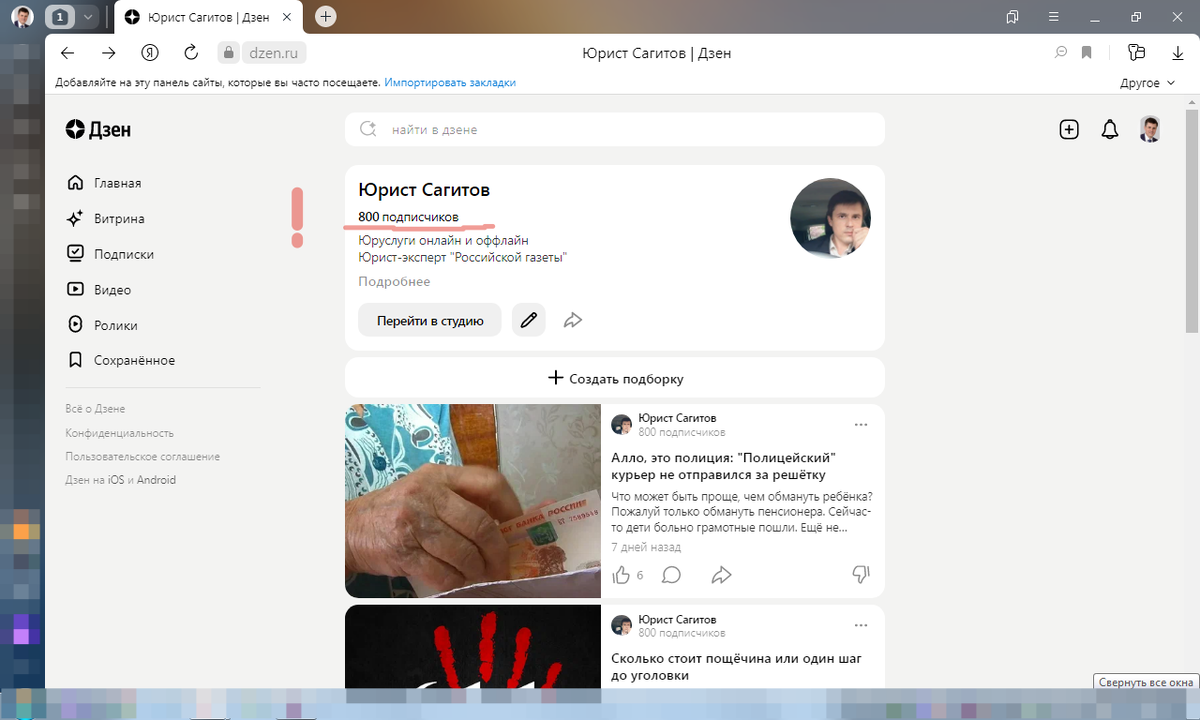
Task: Open article title 'Сколько стоит пощёчина'
Action: point(736,667)
